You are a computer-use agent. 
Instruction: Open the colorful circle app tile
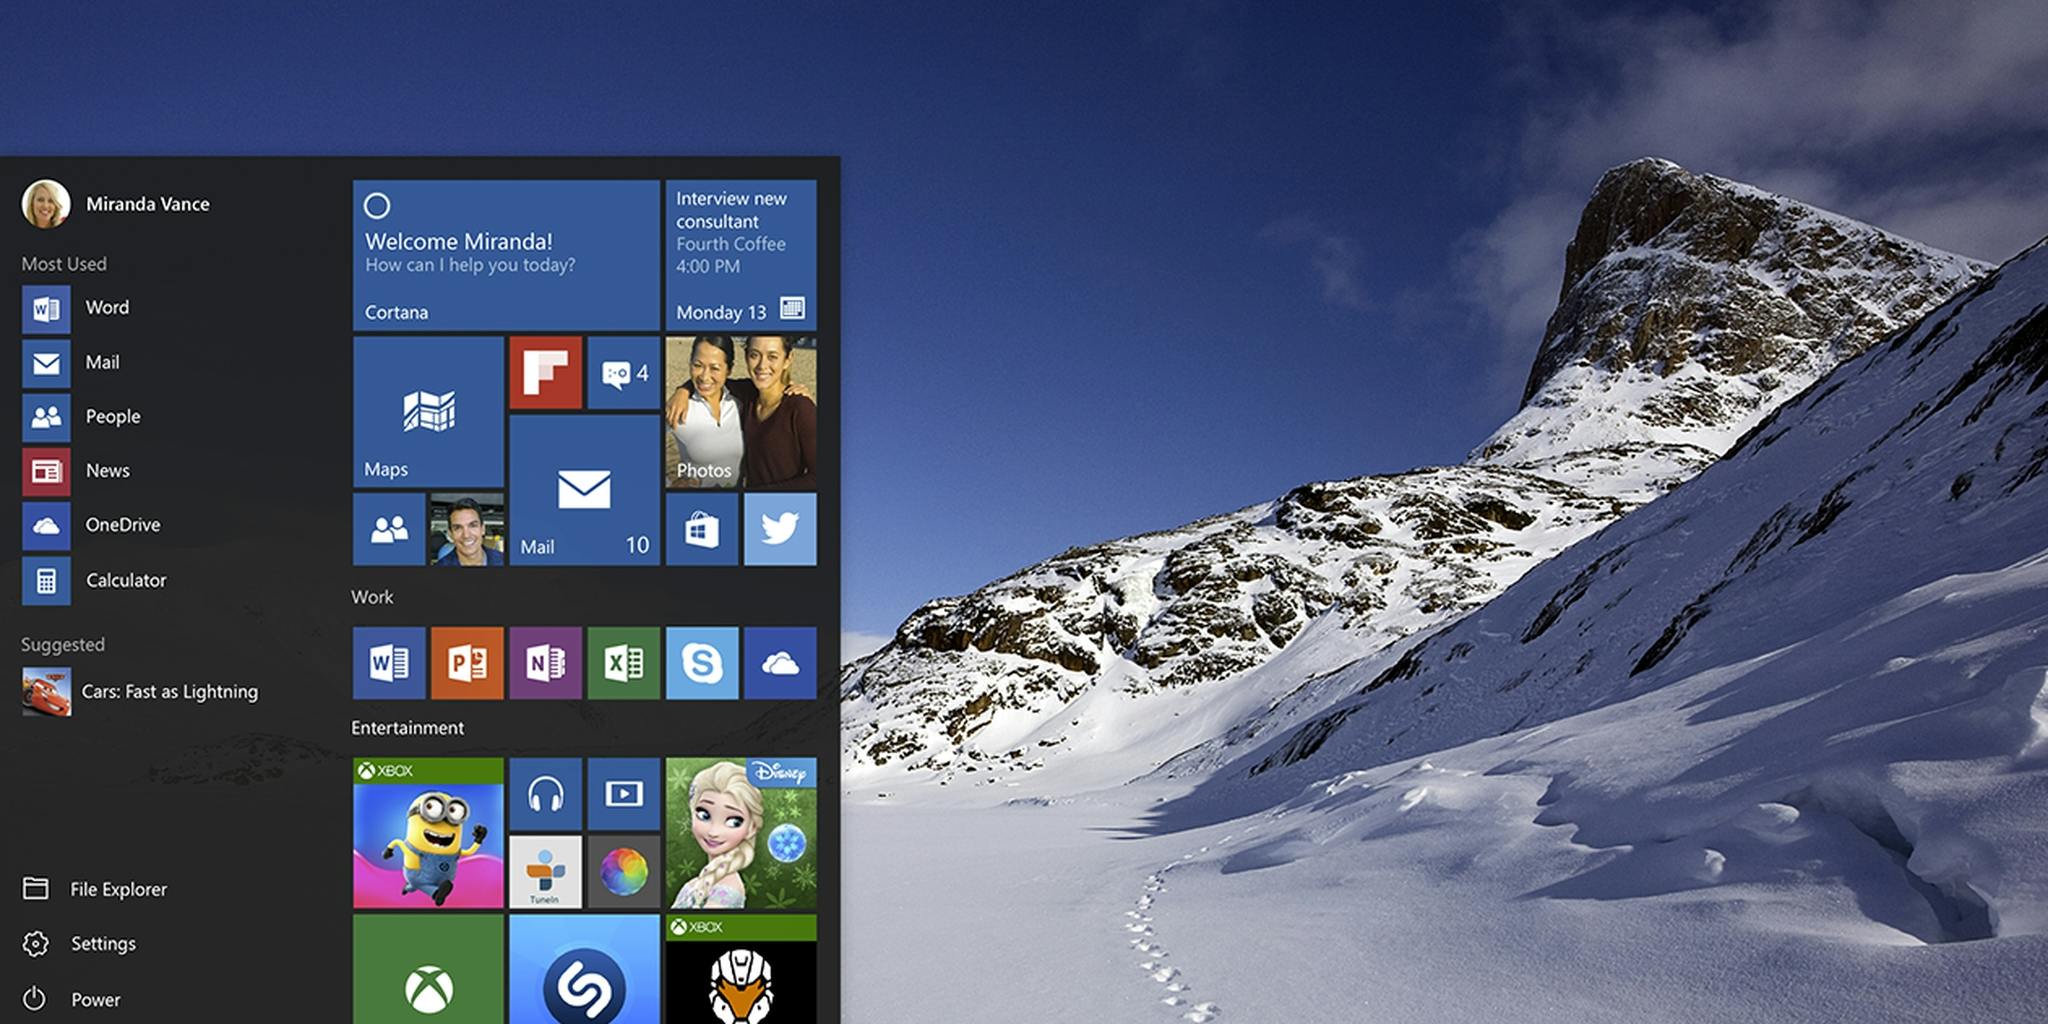624,872
